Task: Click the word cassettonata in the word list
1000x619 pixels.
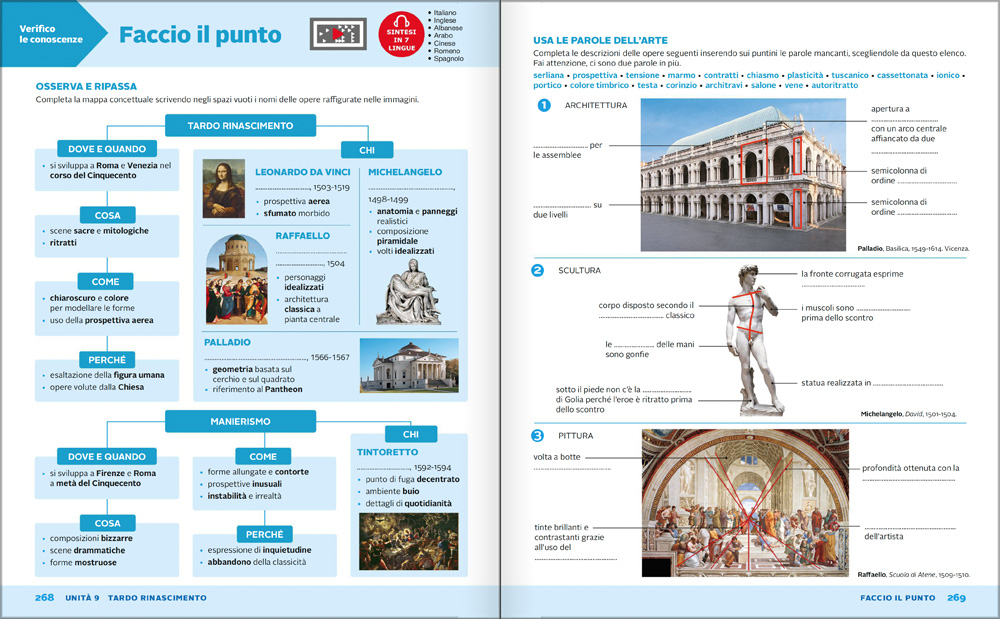Action: tap(902, 75)
